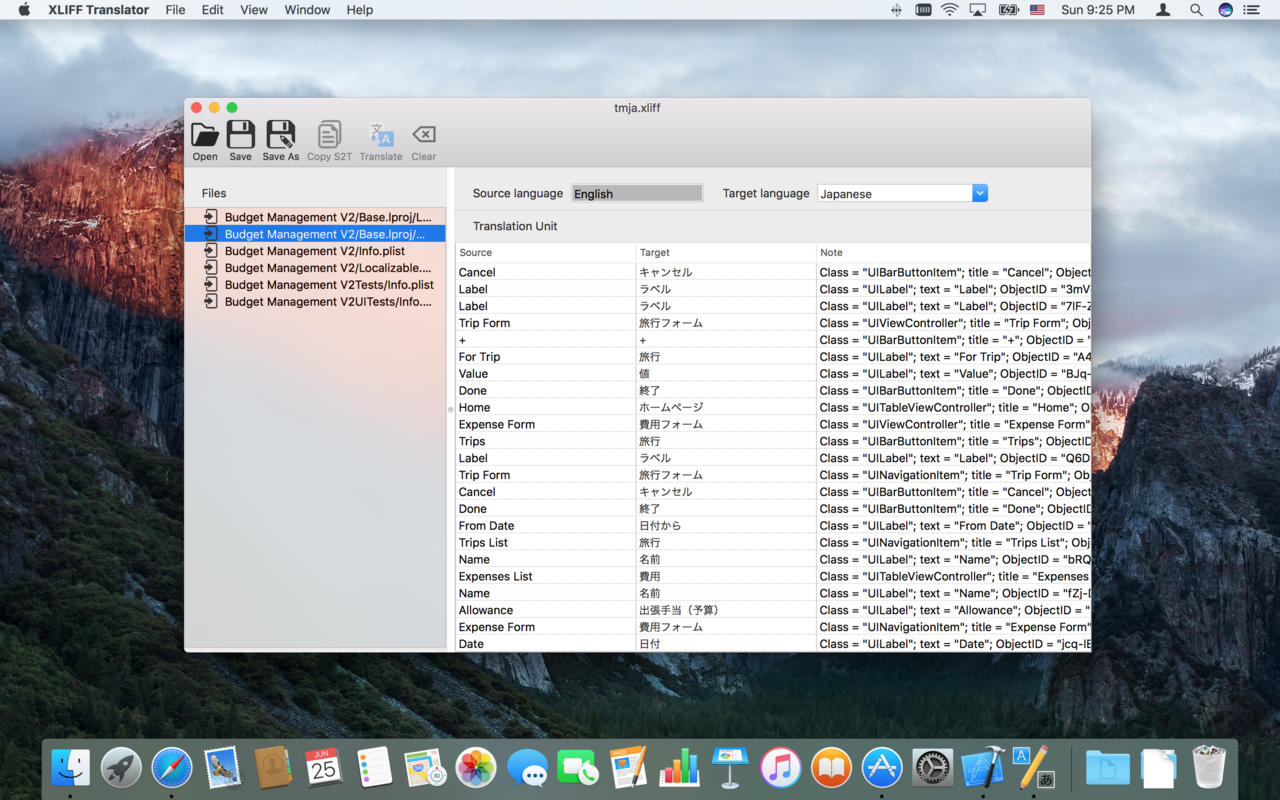Click the Target column header
1280x800 pixels.
point(726,253)
